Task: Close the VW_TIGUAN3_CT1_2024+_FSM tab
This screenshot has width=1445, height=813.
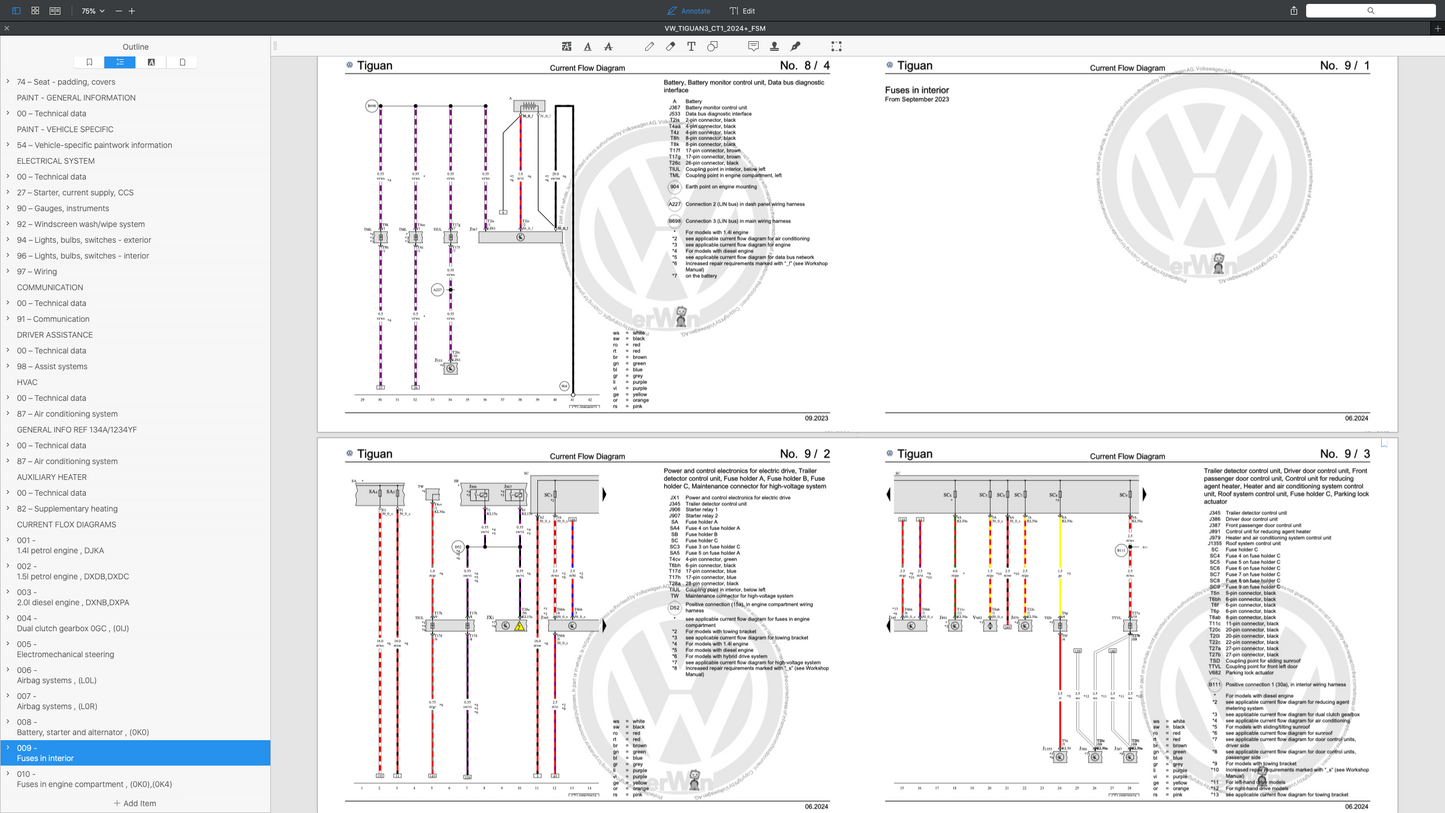Action: click(x=7, y=28)
